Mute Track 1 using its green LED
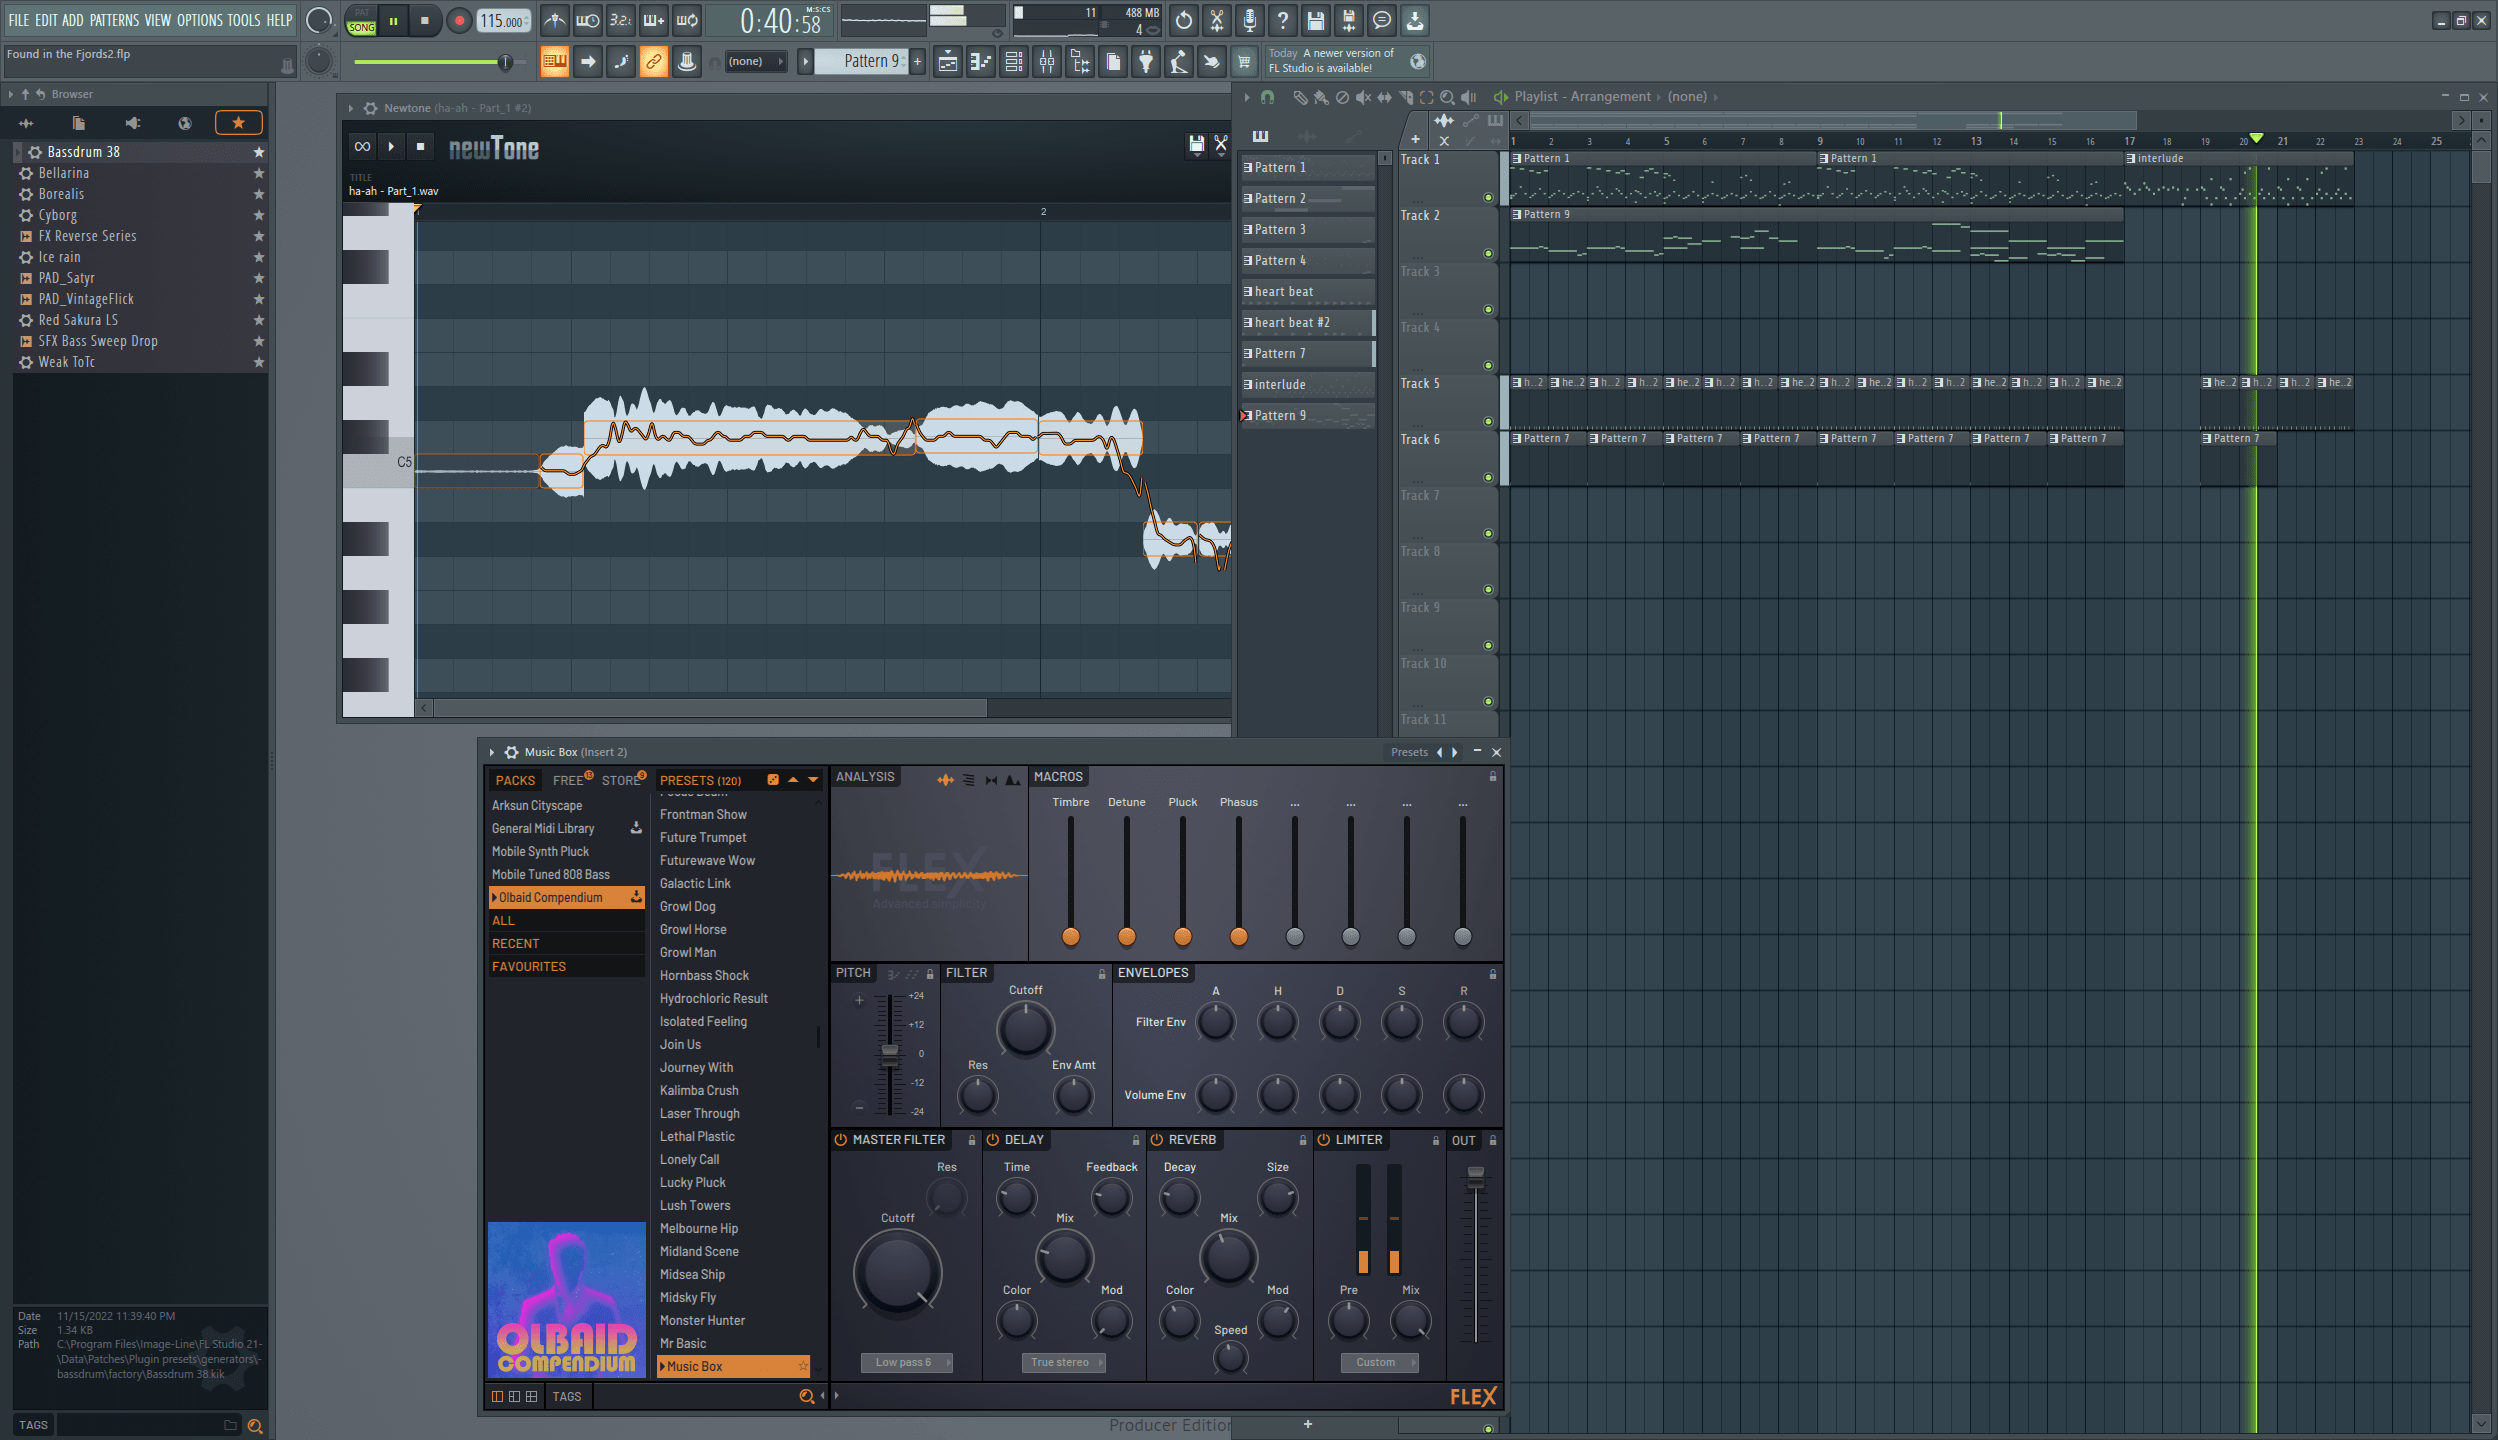 [1488, 197]
